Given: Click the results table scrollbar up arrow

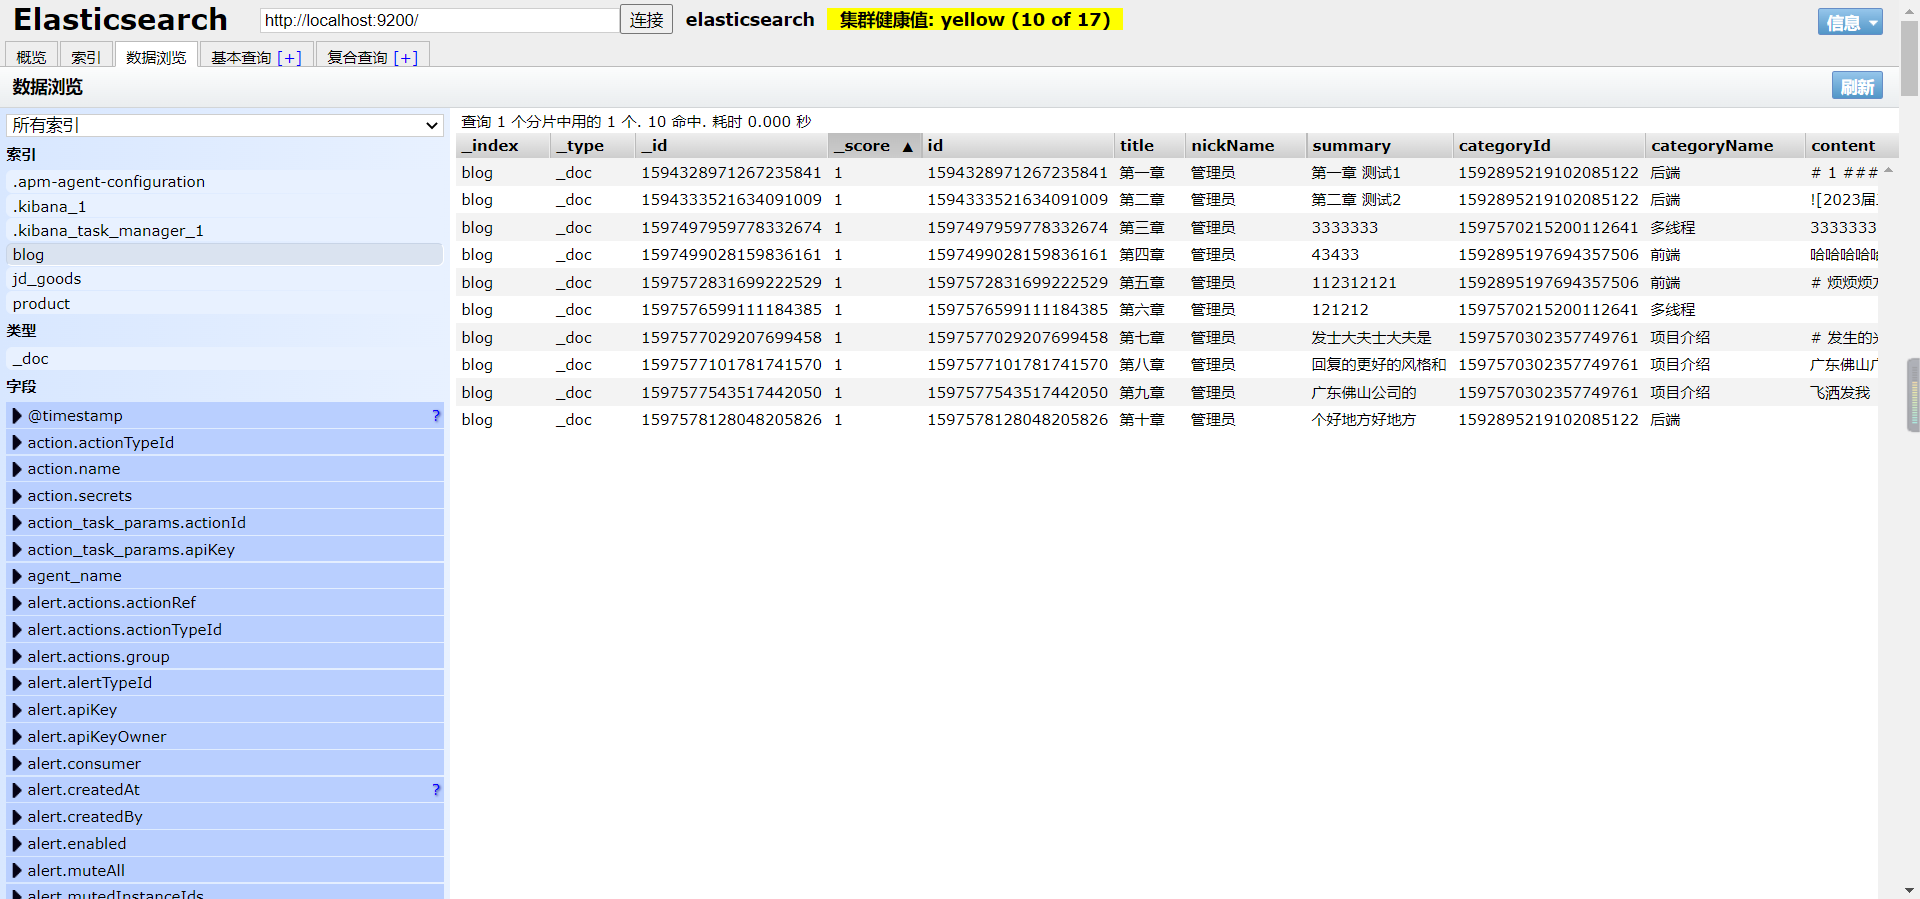Looking at the screenshot, I should click(x=1888, y=171).
